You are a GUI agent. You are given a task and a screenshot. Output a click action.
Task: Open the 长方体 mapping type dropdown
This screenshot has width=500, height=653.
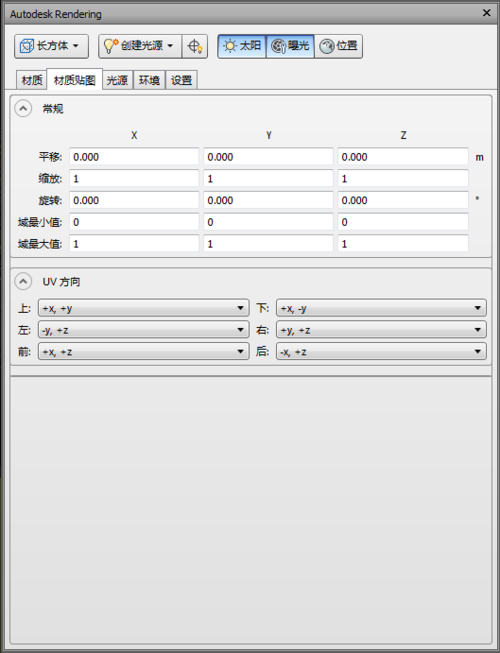pyautogui.click(x=51, y=46)
